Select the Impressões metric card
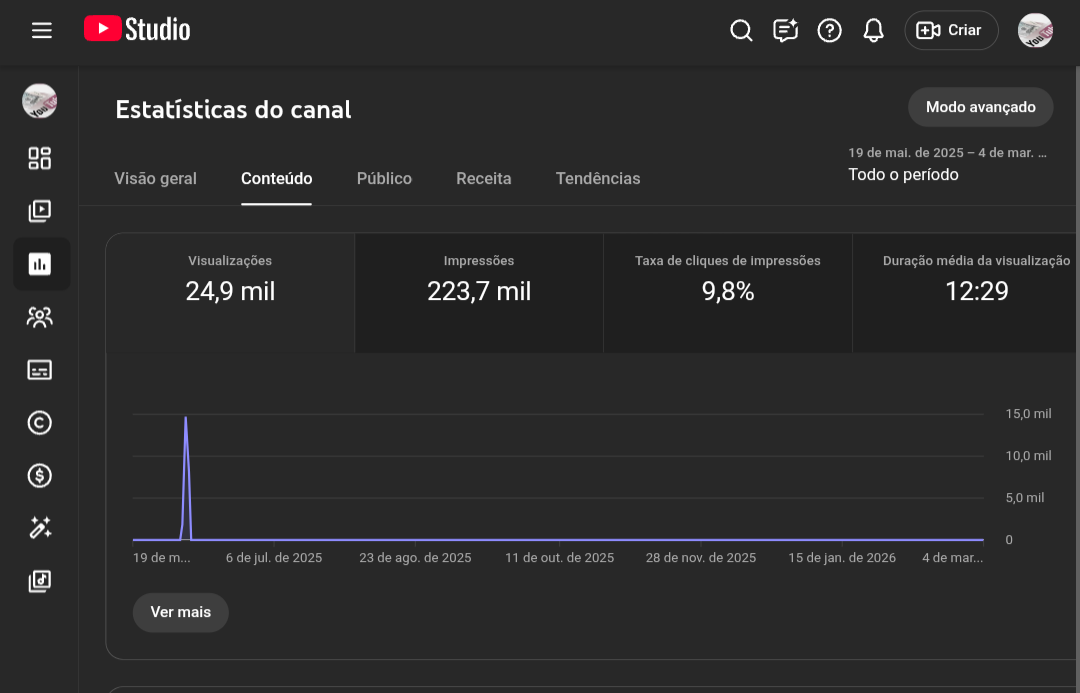This screenshot has width=1080, height=693. [x=479, y=293]
